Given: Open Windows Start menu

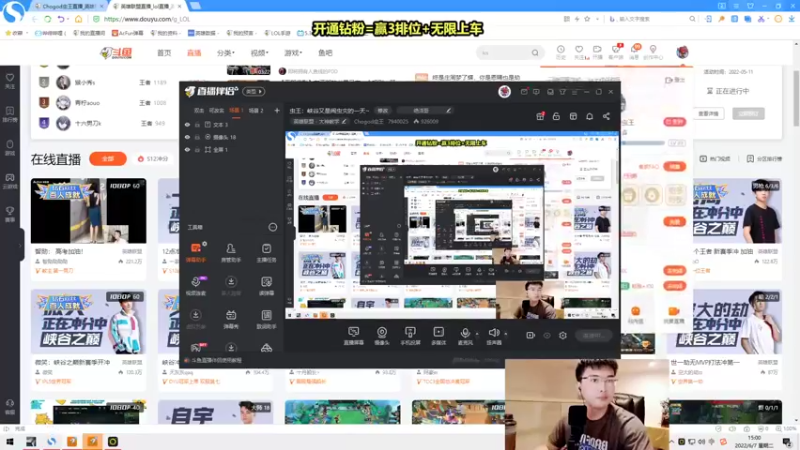Looking at the screenshot, I should 9,442.
